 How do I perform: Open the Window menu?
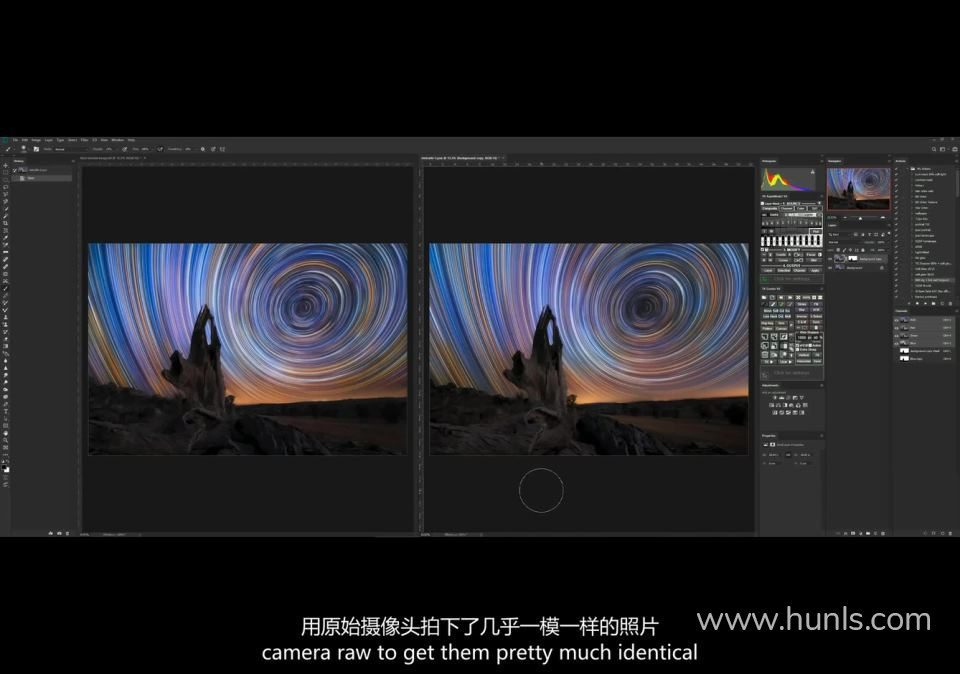[118, 140]
